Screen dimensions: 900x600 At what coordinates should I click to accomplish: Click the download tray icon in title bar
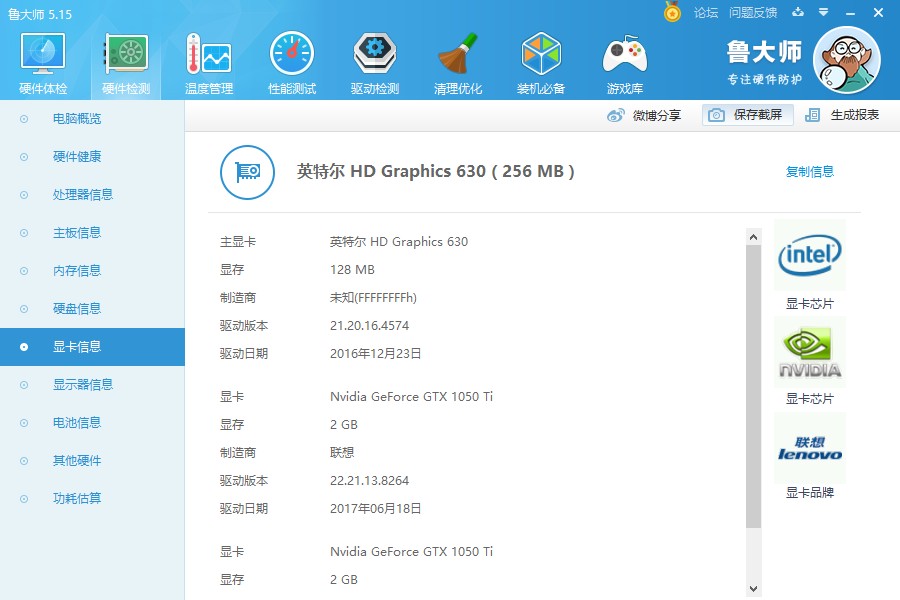(798, 12)
